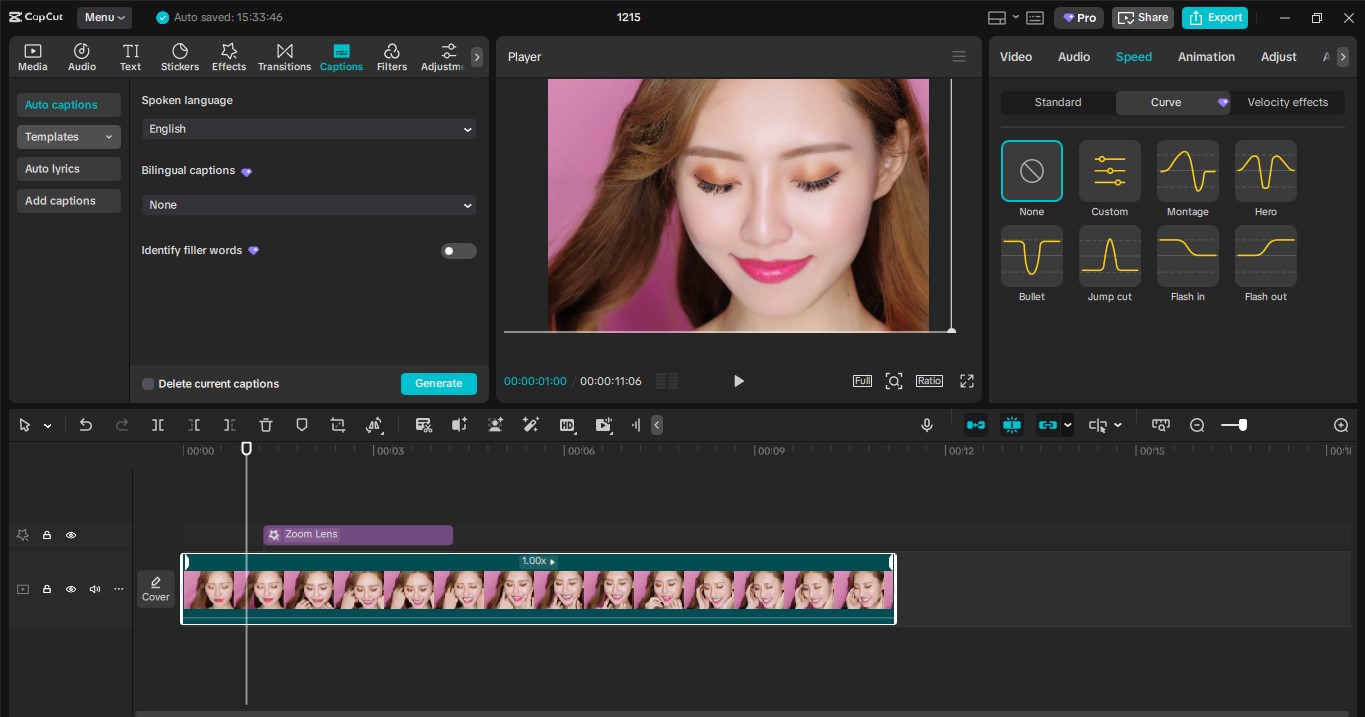Hide the video track with the eye icon
The image size is (1365, 717).
pyautogui.click(x=71, y=589)
